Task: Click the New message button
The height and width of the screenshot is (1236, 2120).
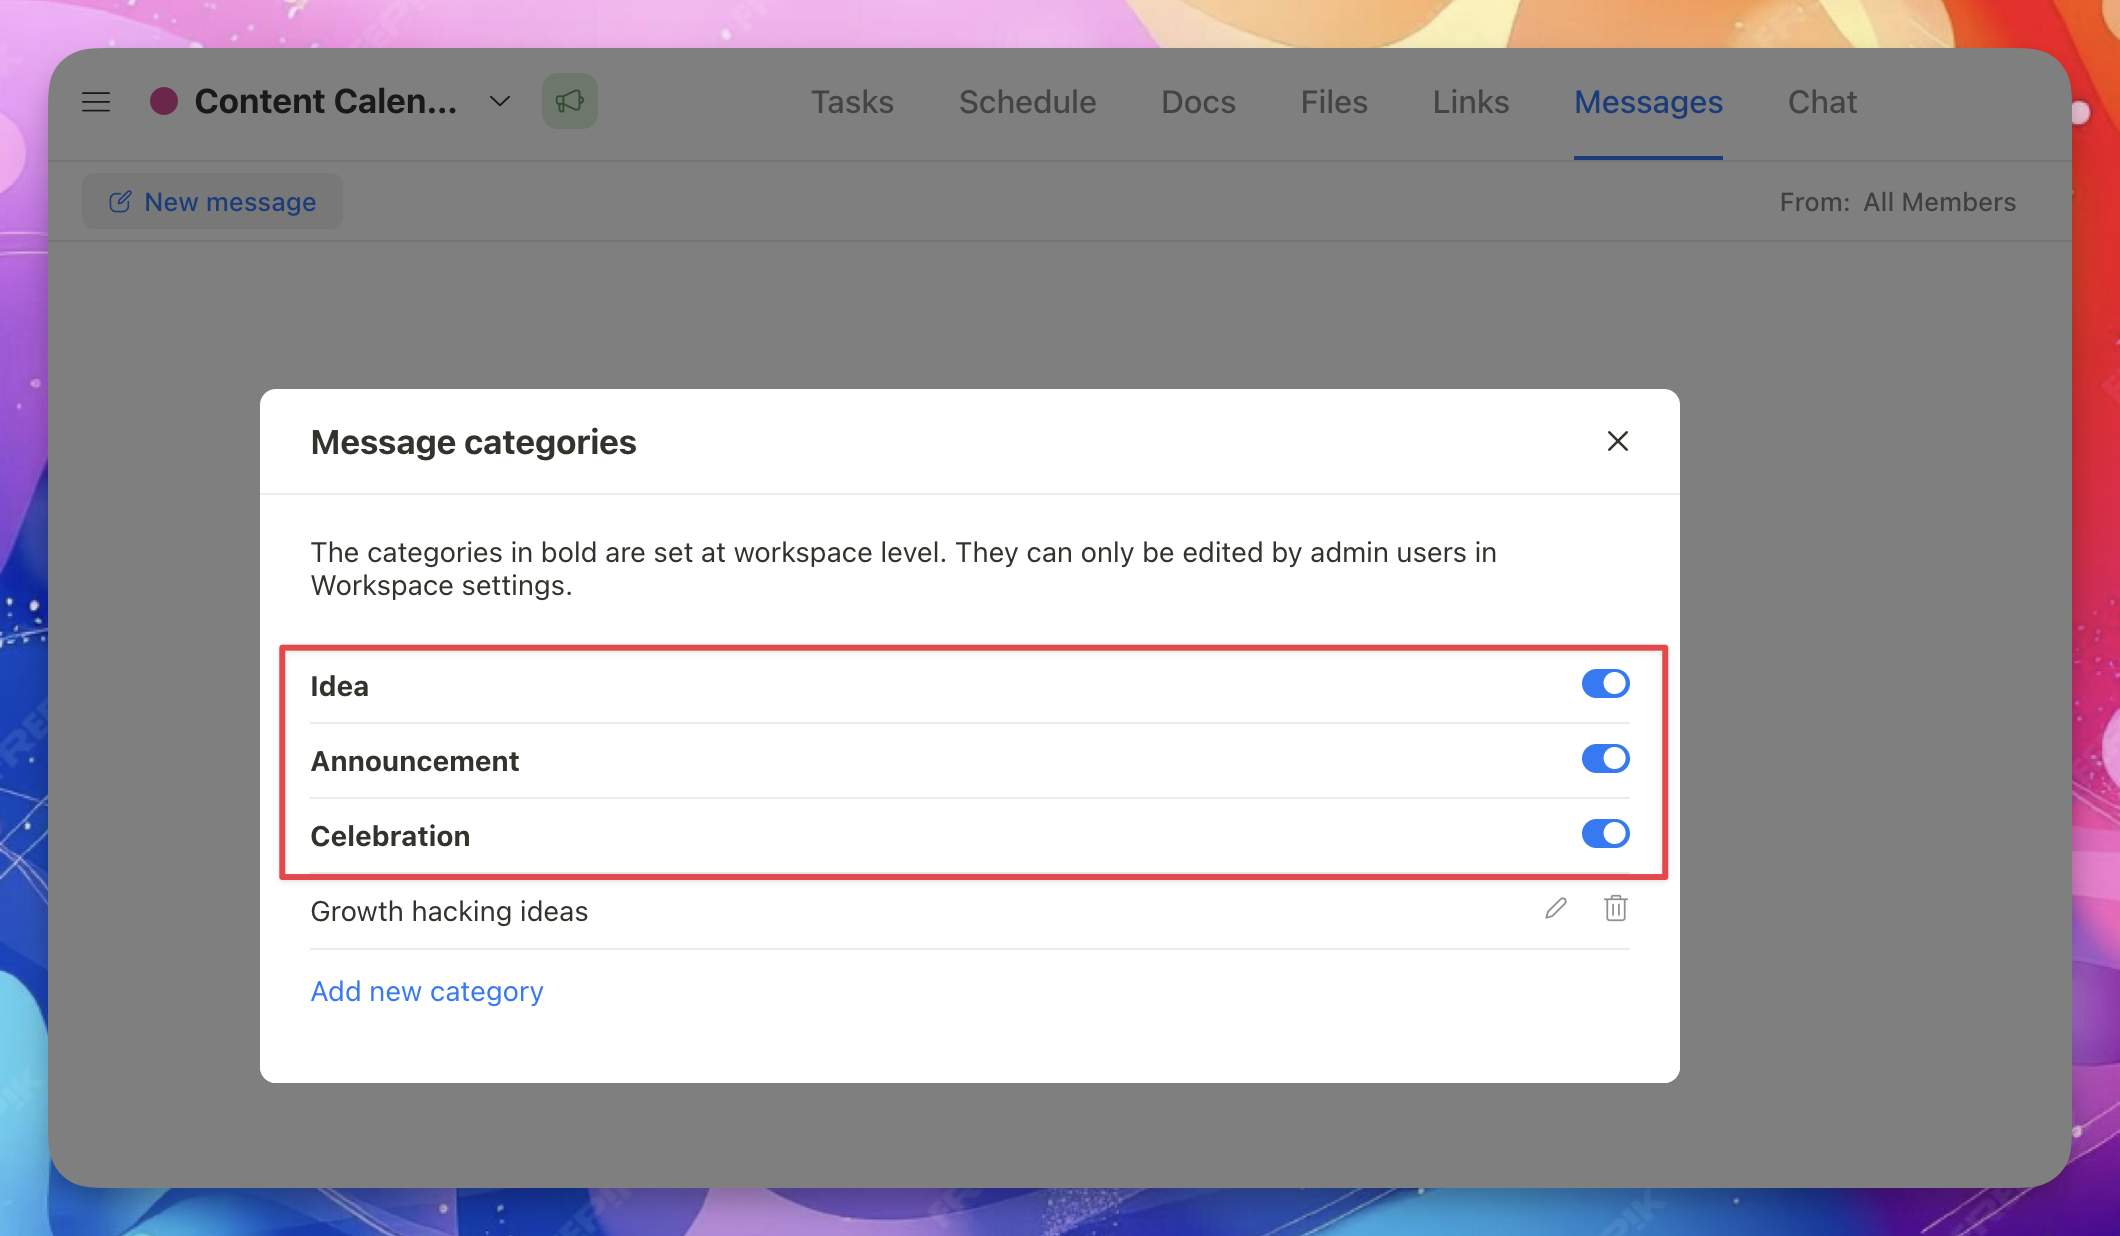Action: [212, 202]
